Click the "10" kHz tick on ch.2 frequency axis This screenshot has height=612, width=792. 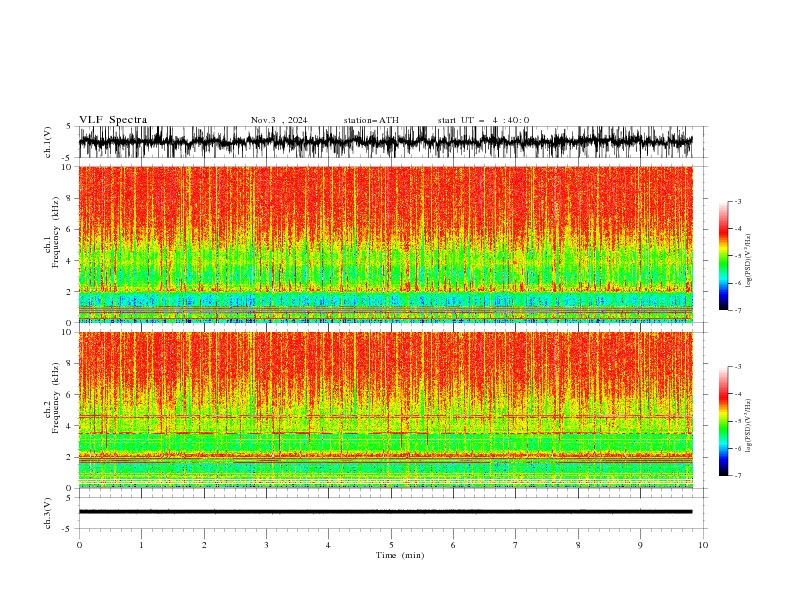pyautogui.click(x=67, y=332)
